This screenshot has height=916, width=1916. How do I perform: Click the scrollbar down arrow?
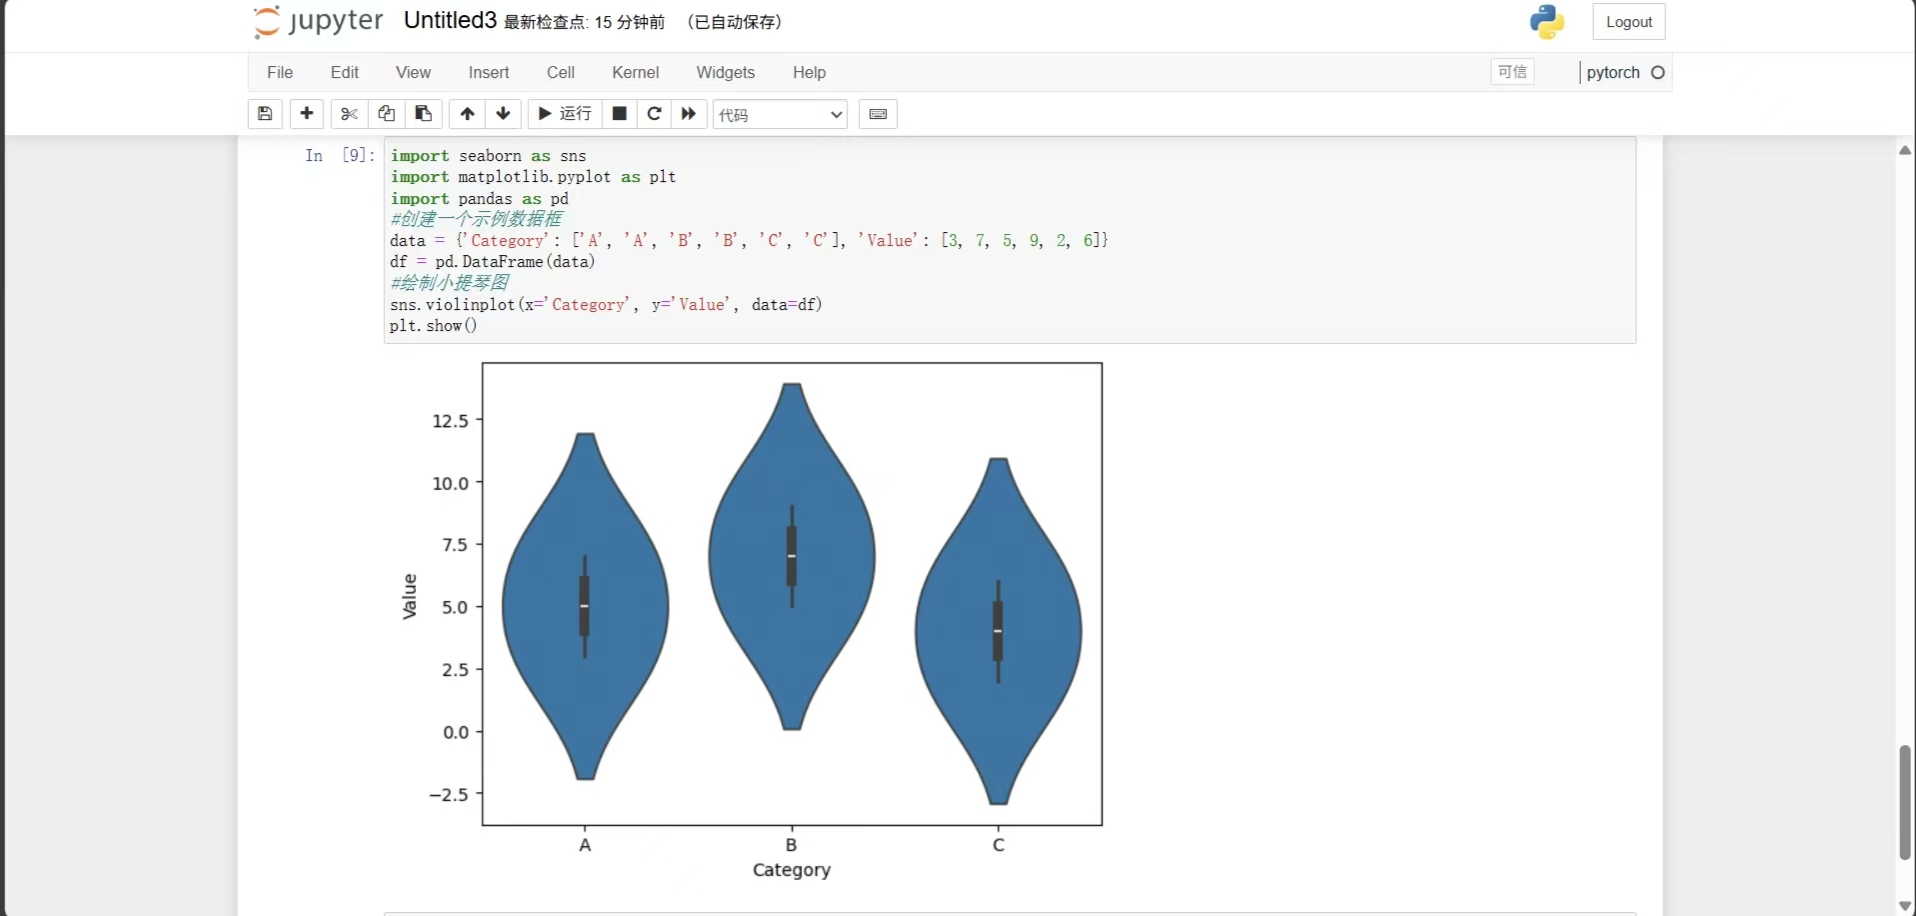coord(1905,906)
